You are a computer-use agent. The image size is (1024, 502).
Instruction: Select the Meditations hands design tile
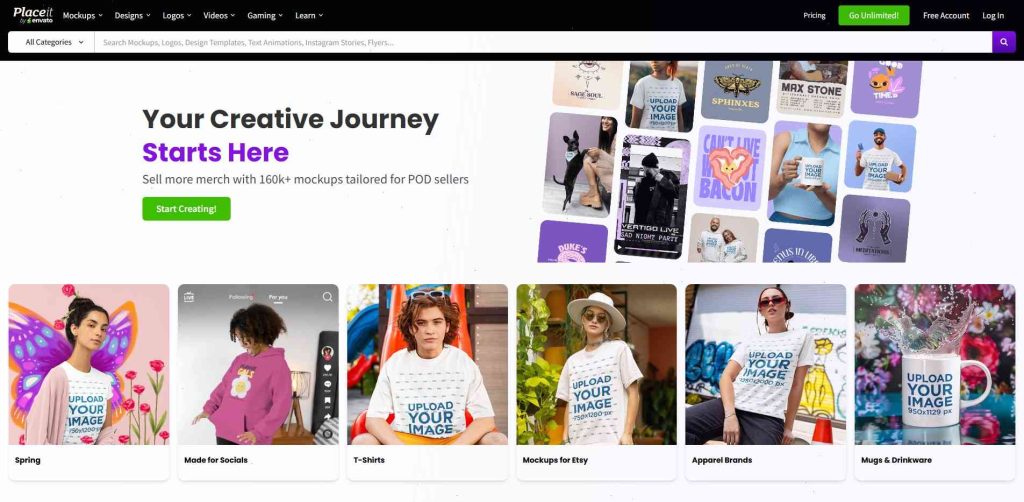point(874,228)
